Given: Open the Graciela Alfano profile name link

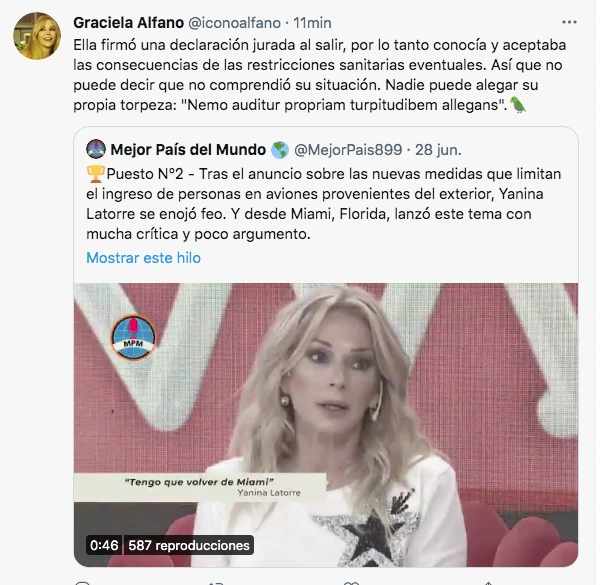Looking at the screenshot, I should [x=132, y=22].
